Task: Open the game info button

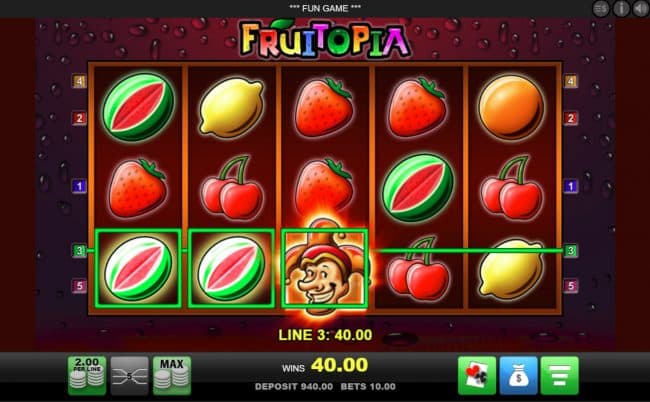Action: click(621, 8)
